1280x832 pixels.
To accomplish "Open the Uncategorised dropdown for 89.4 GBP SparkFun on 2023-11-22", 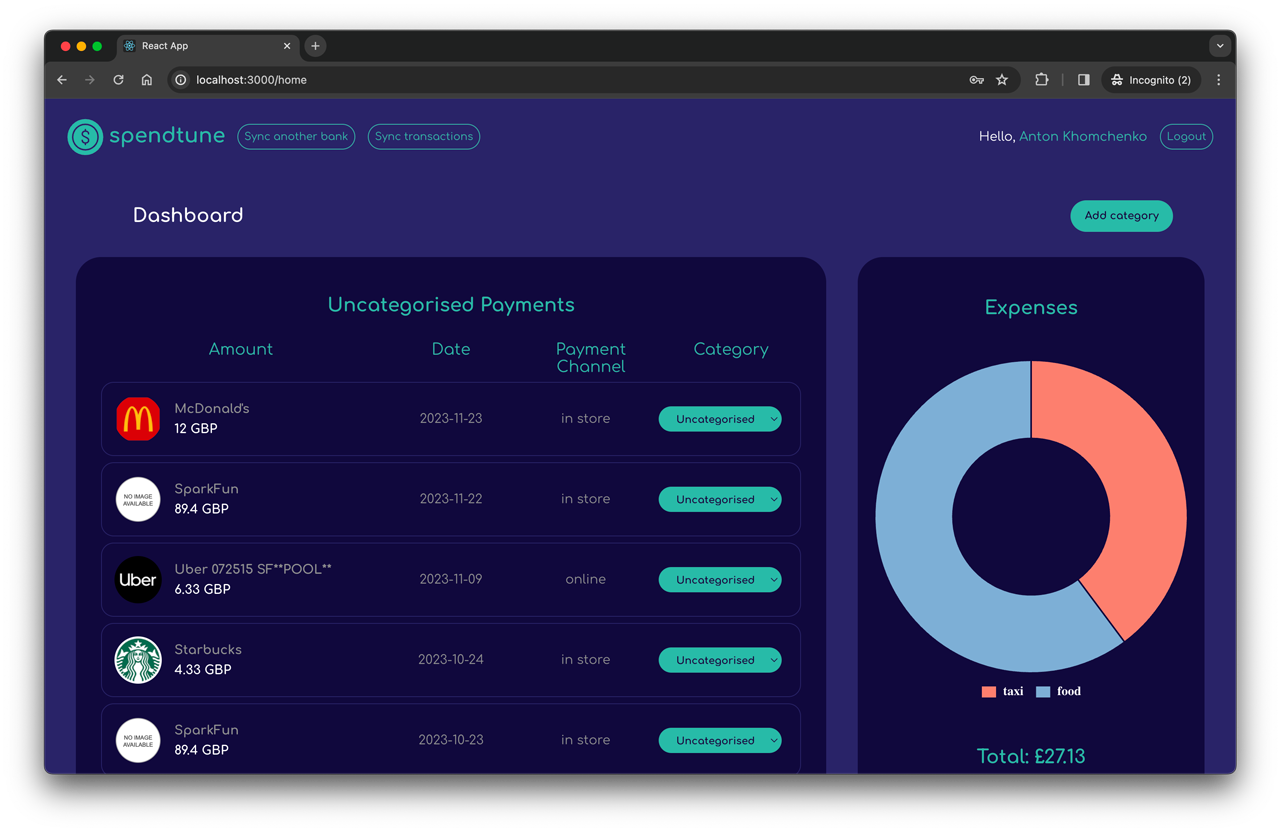I will tap(720, 499).
